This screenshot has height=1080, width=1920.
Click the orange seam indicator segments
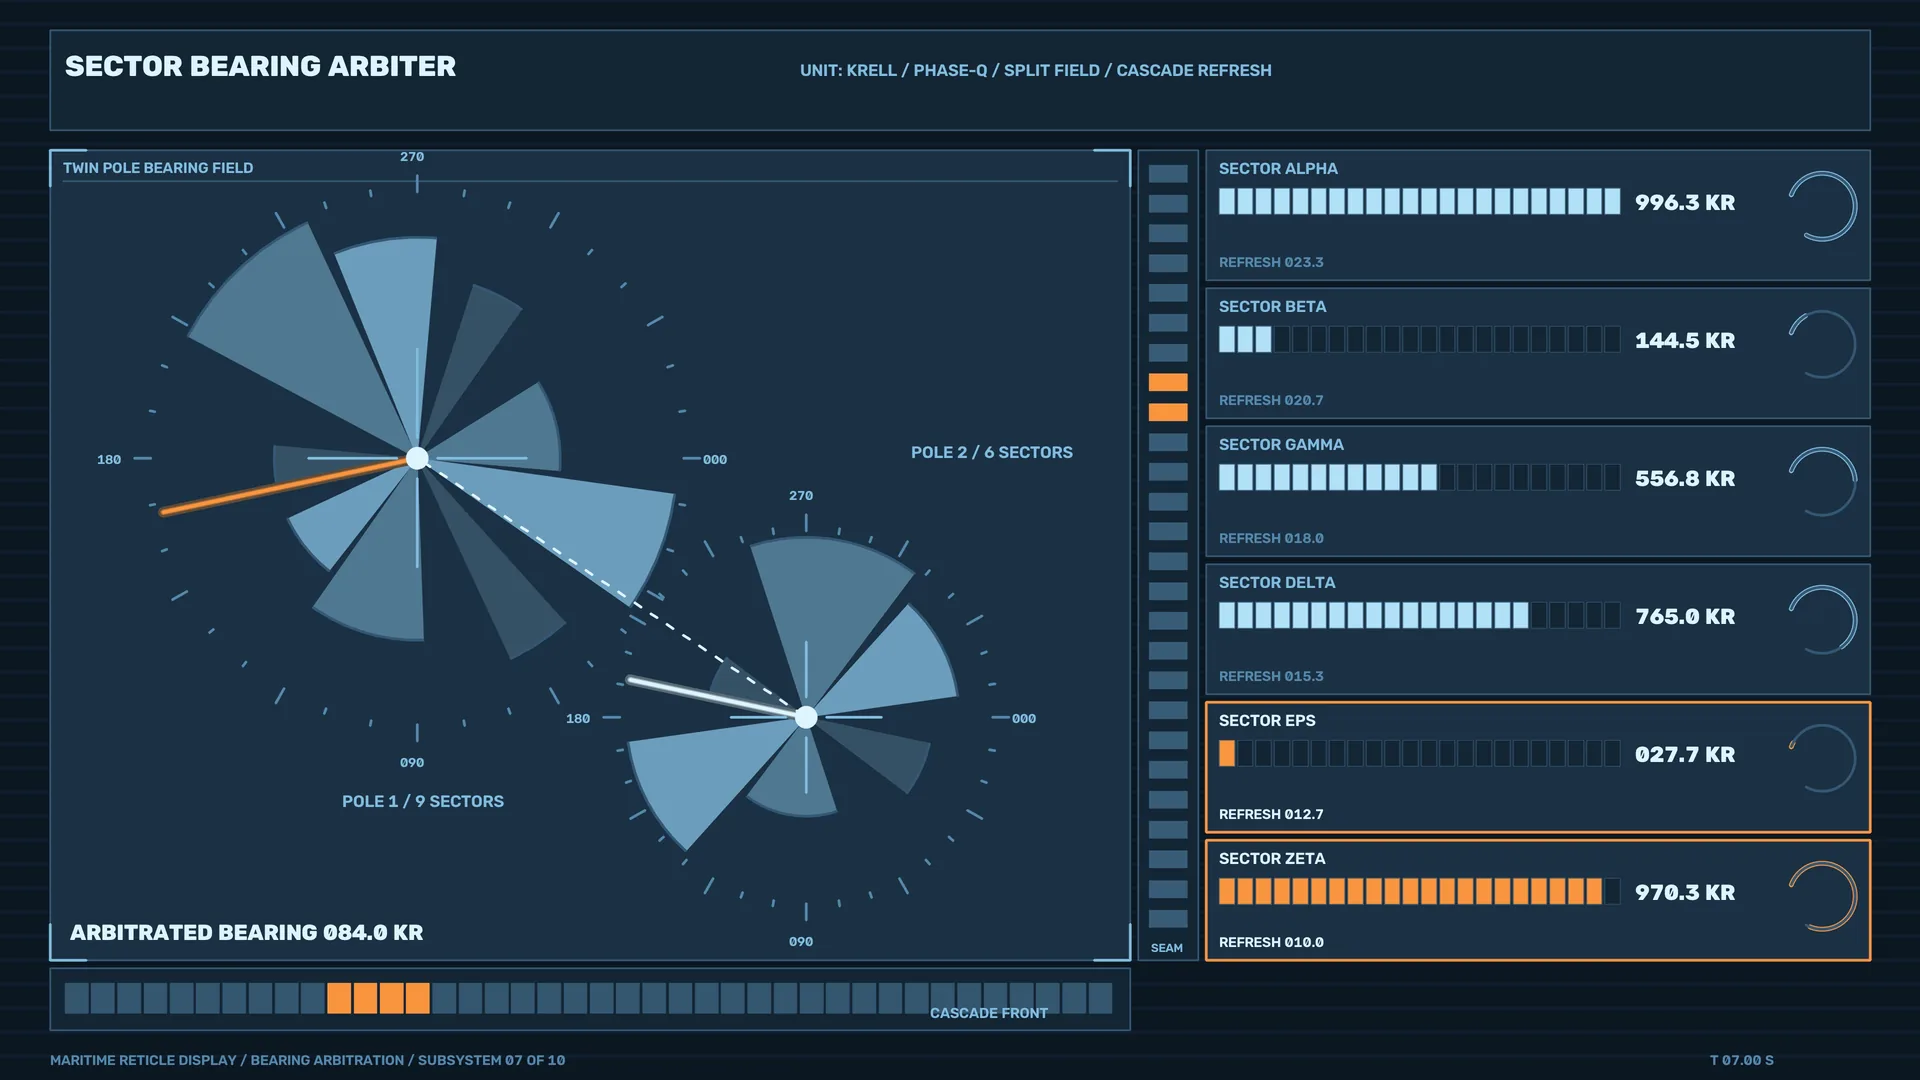coord(1168,397)
